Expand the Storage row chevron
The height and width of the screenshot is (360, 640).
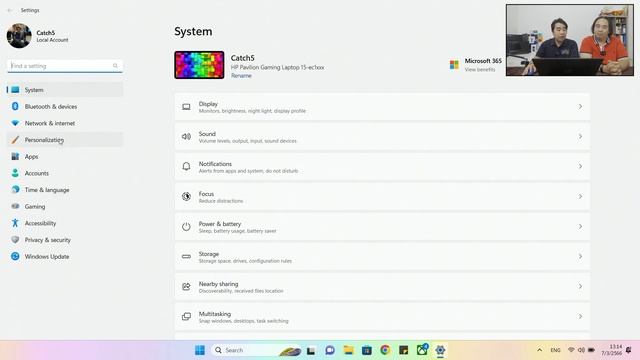coord(580,256)
